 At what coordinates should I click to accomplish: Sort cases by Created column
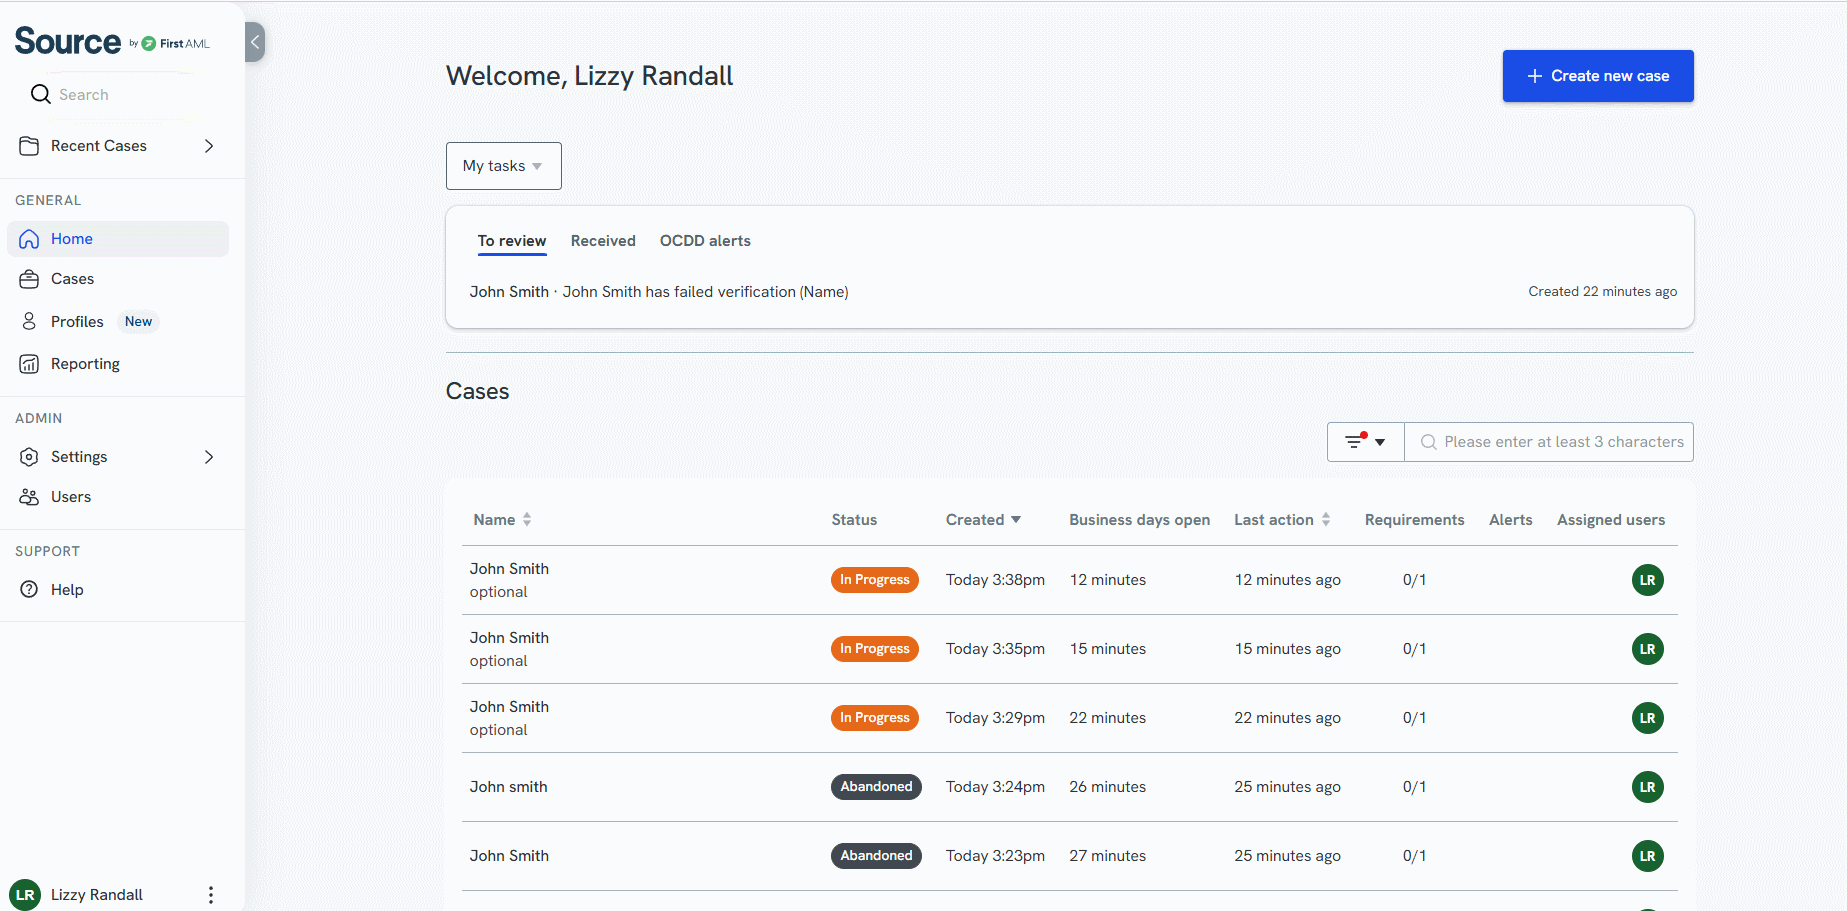click(983, 520)
